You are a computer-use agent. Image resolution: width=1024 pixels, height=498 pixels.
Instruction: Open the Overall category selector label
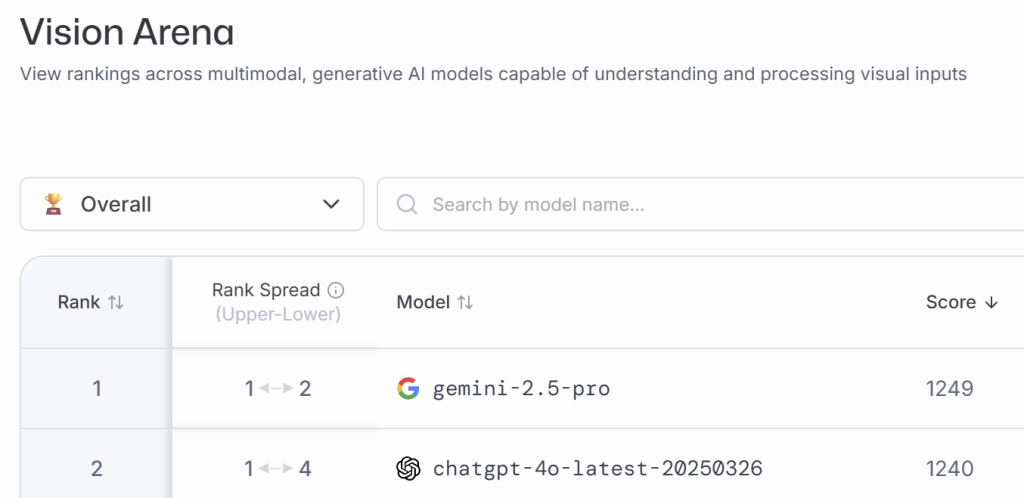116,204
